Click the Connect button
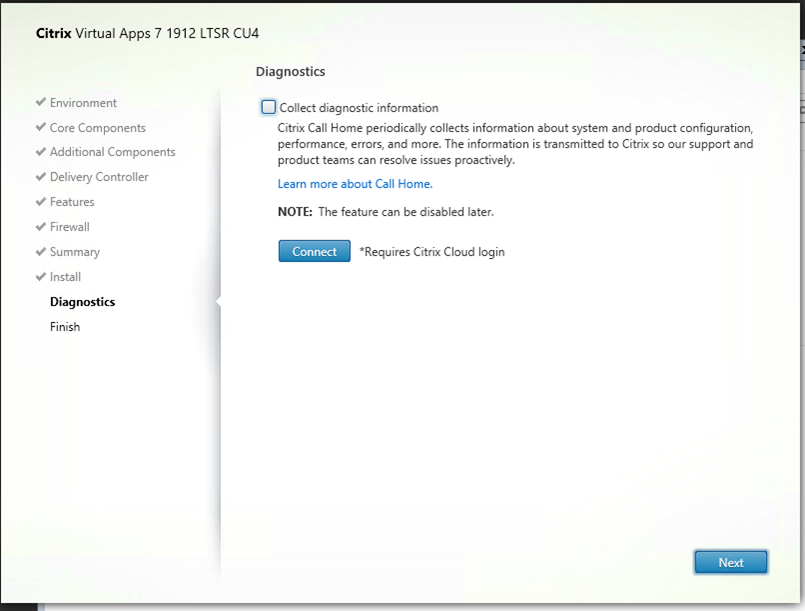Viewport: 805px width, 611px height. pos(314,251)
